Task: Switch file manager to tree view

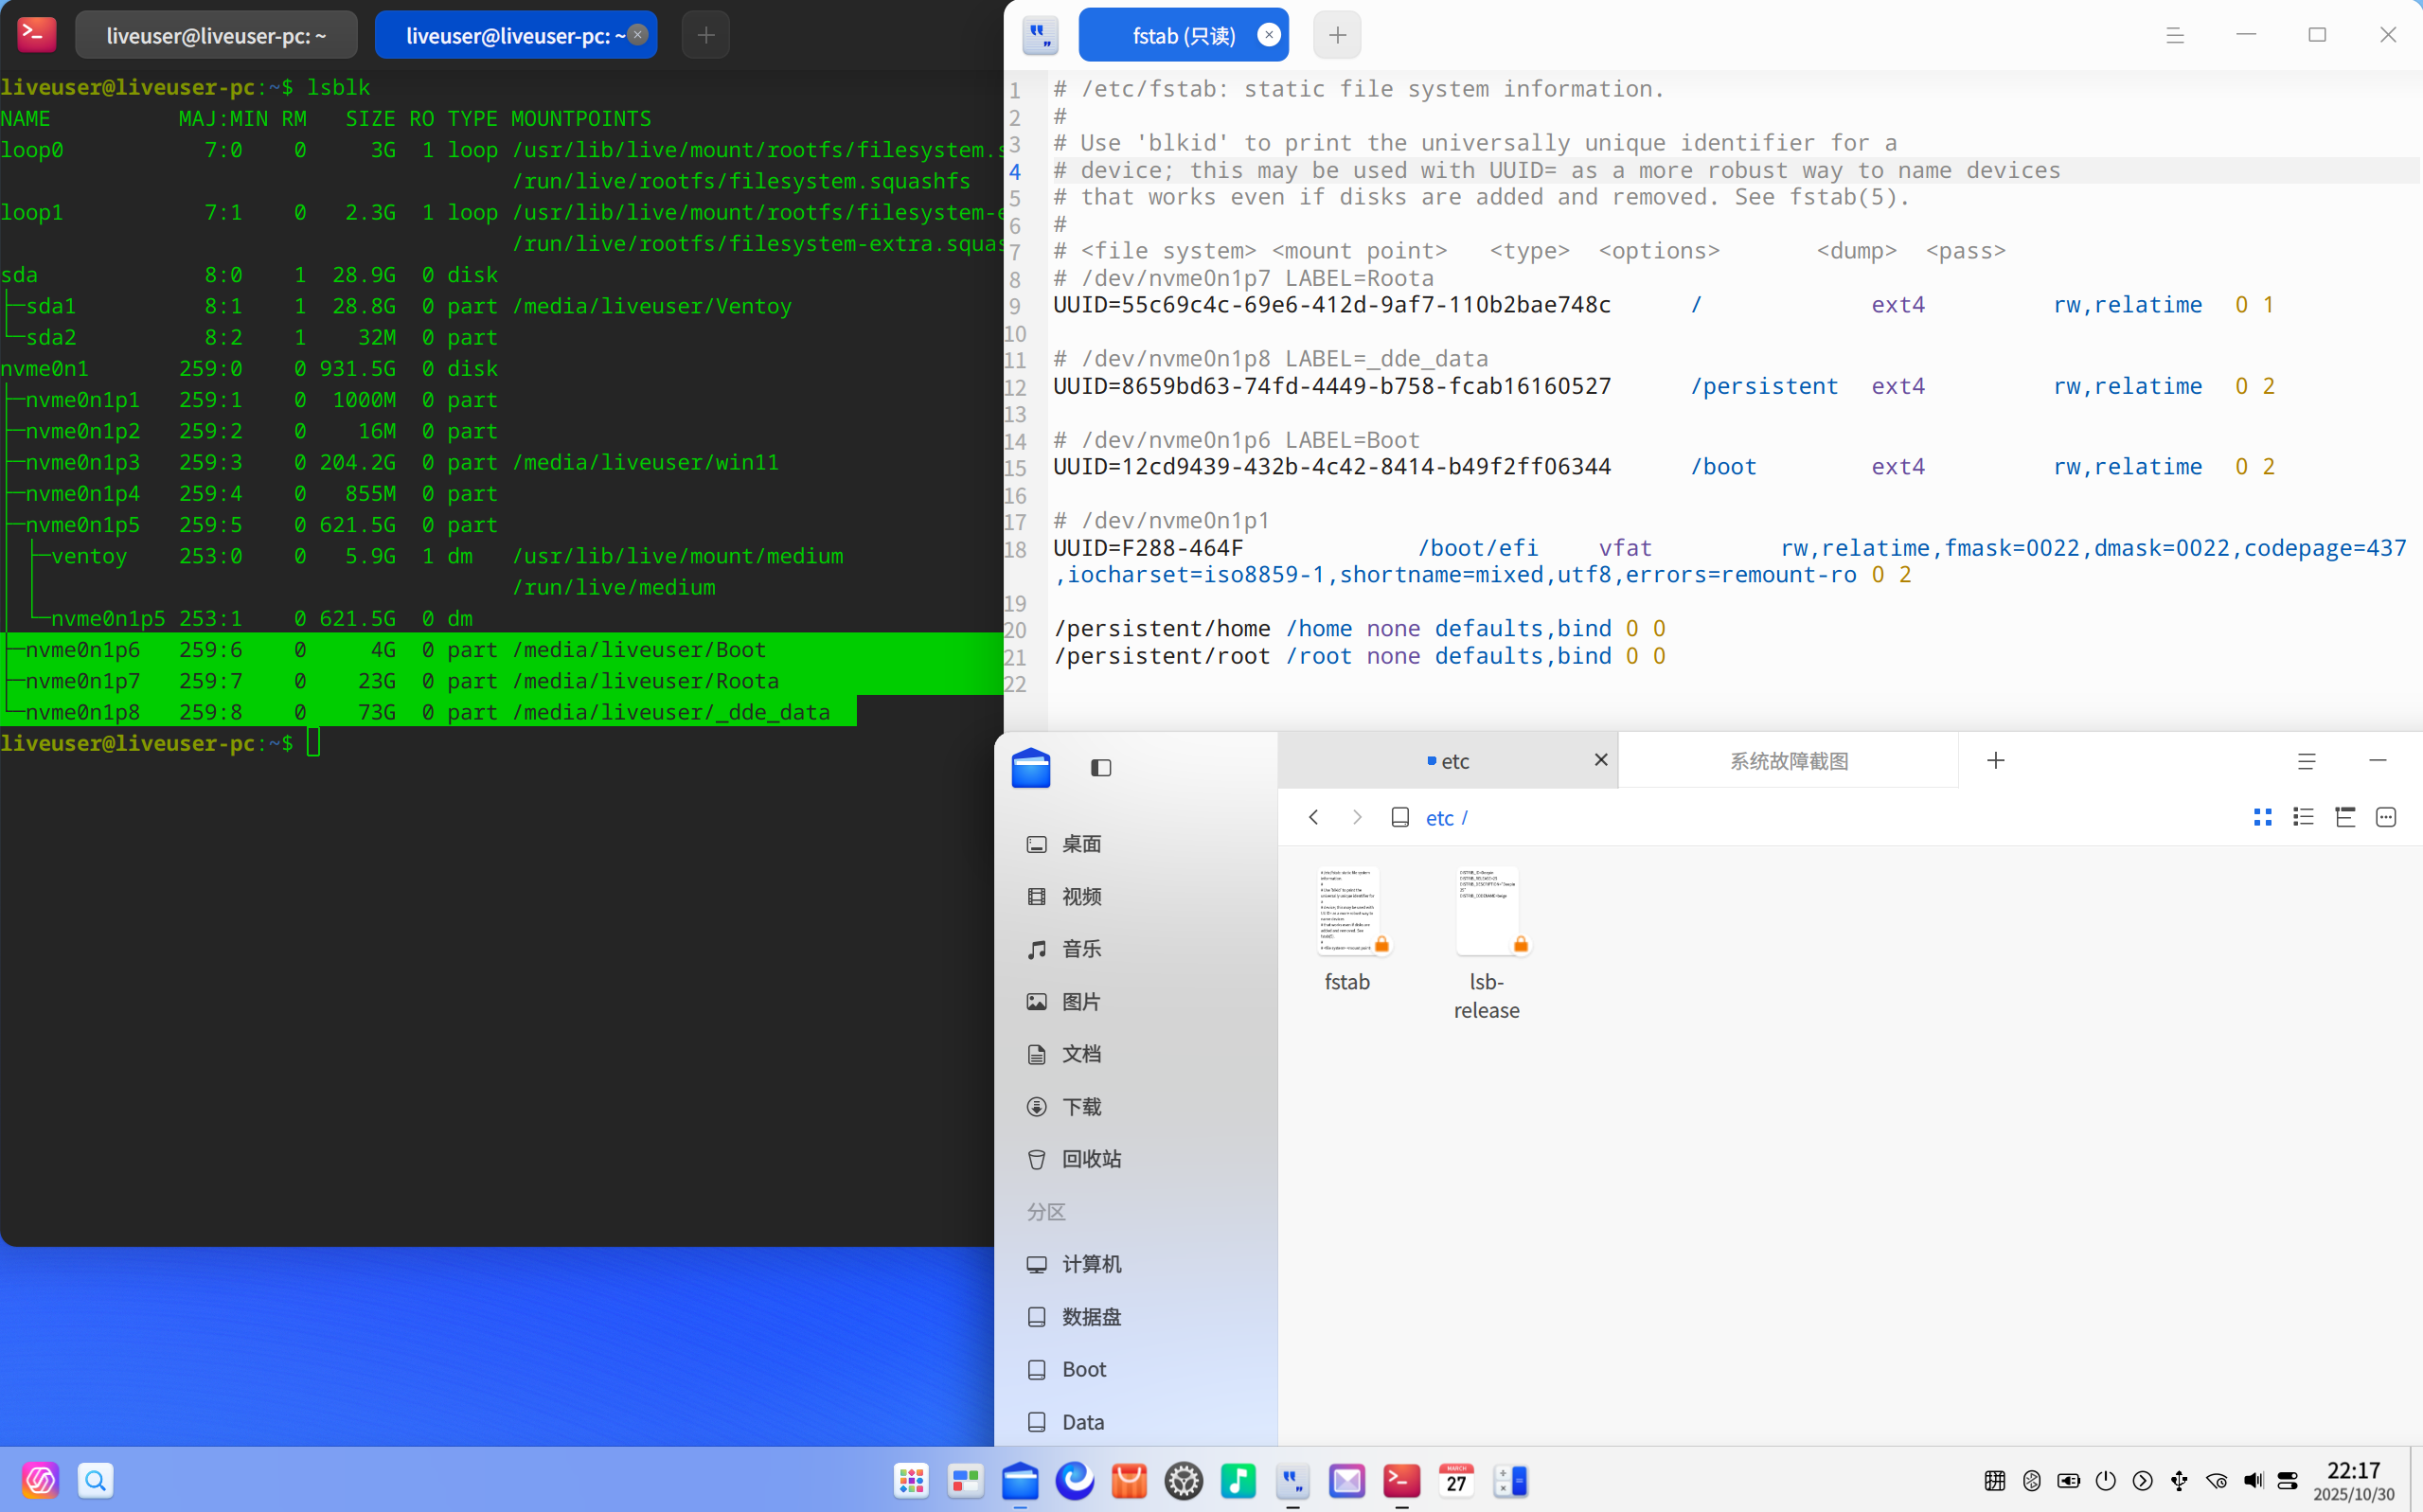Action: pyautogui.click(x=2344, y=817)
